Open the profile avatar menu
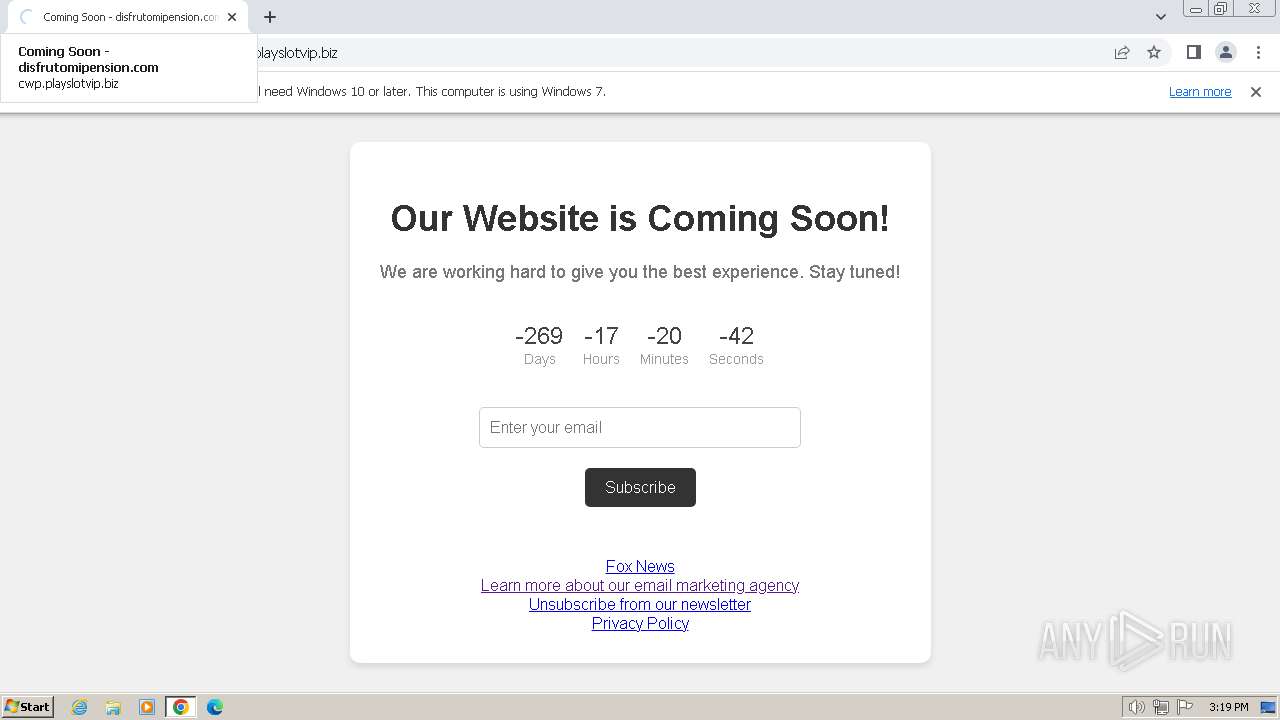 point(1226,53)
